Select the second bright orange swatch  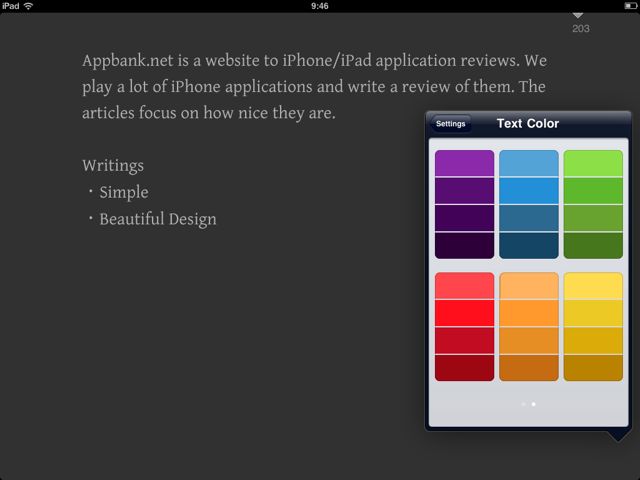[x=529, y=313]
